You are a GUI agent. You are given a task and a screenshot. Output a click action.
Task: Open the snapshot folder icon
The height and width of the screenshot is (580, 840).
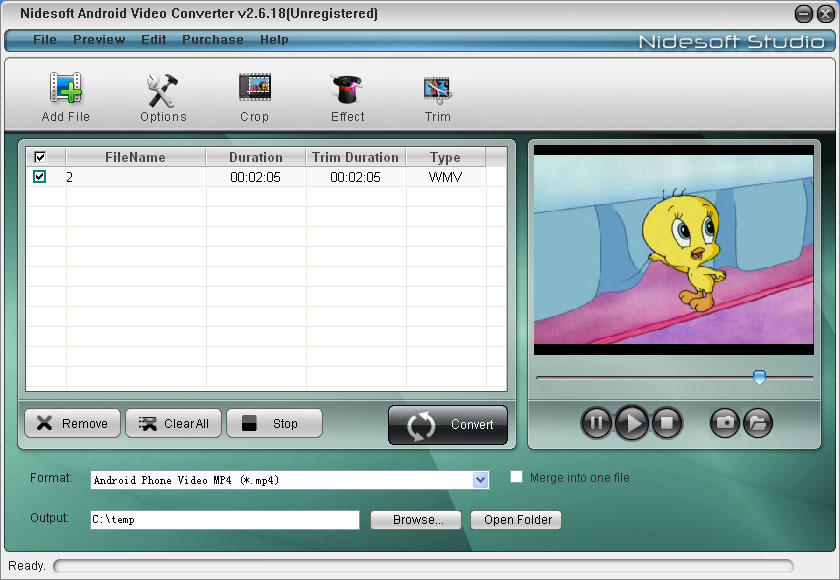[x=758, y=423]
